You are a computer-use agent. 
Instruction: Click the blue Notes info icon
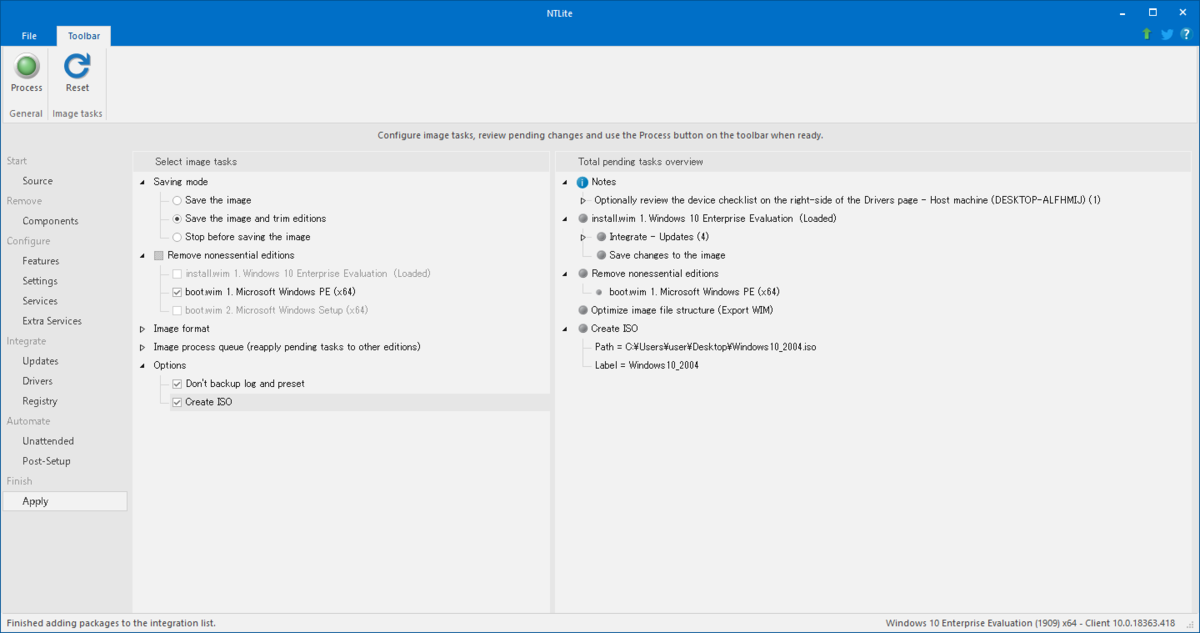tap(583, 182)
